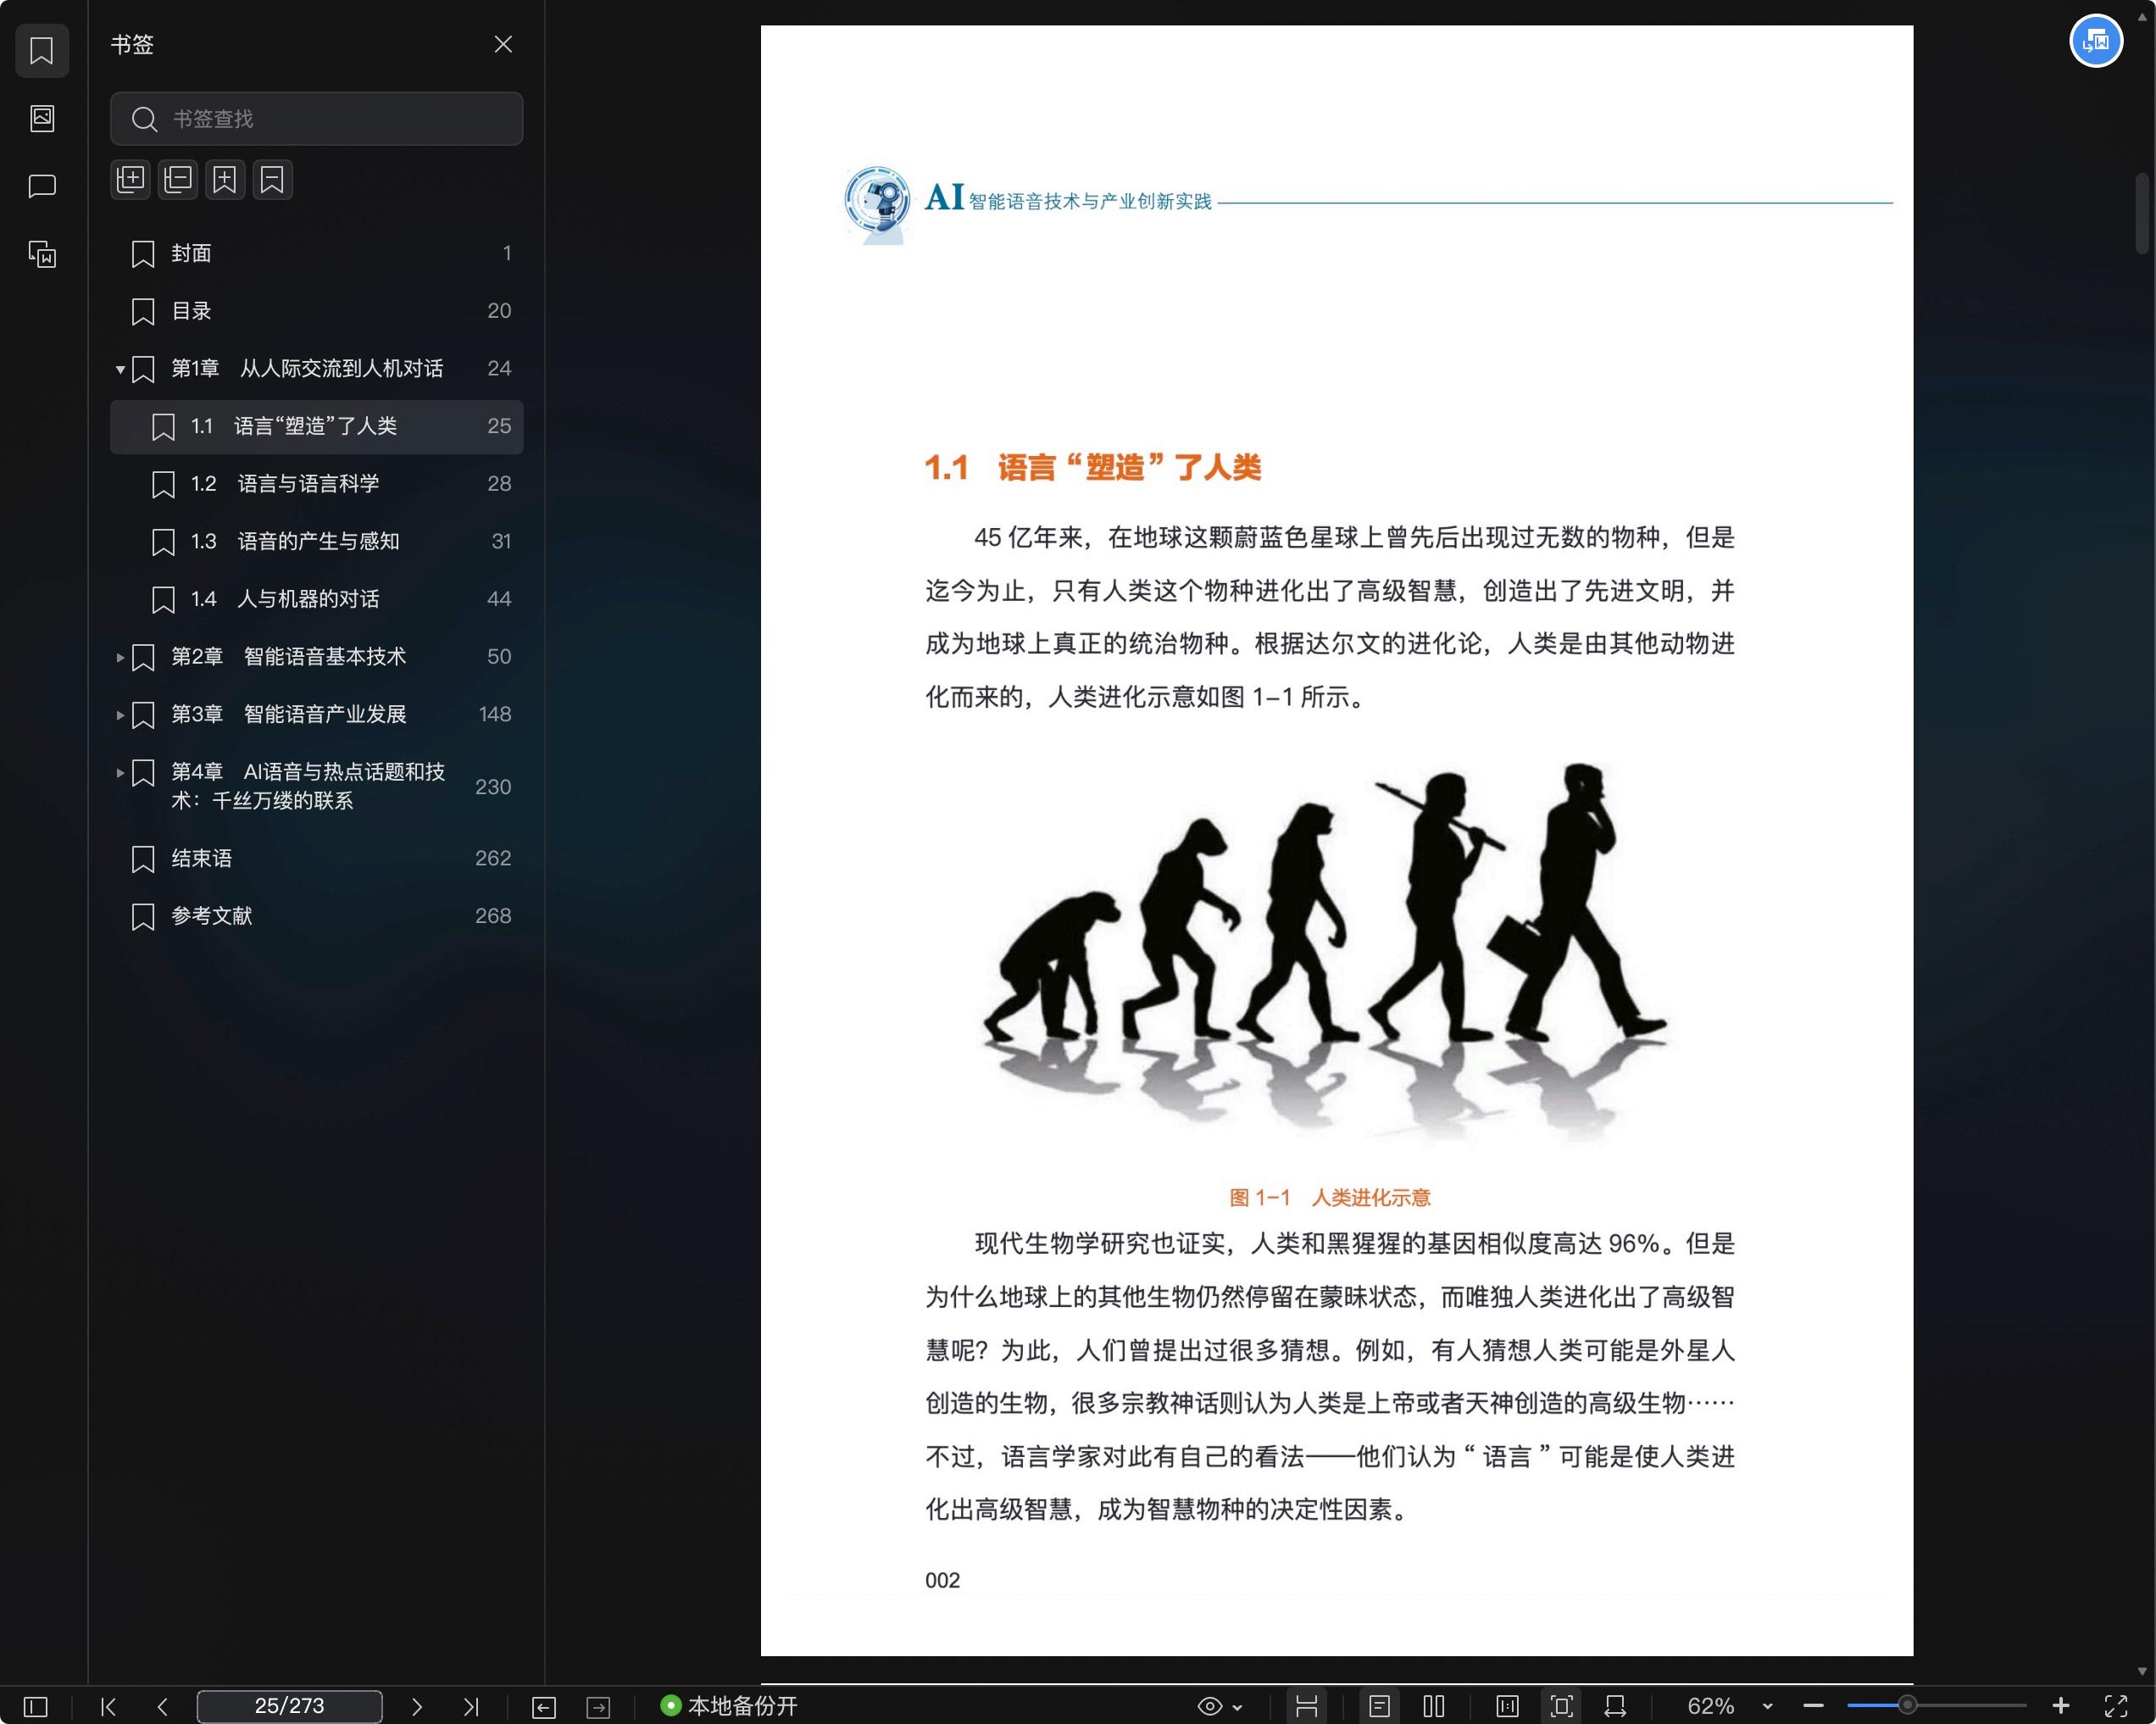Image resolution: width=2156 pixels, height=1724 pixels.
Task: Open the comments sidebar panel icon
Action: [x=41, y=186]
